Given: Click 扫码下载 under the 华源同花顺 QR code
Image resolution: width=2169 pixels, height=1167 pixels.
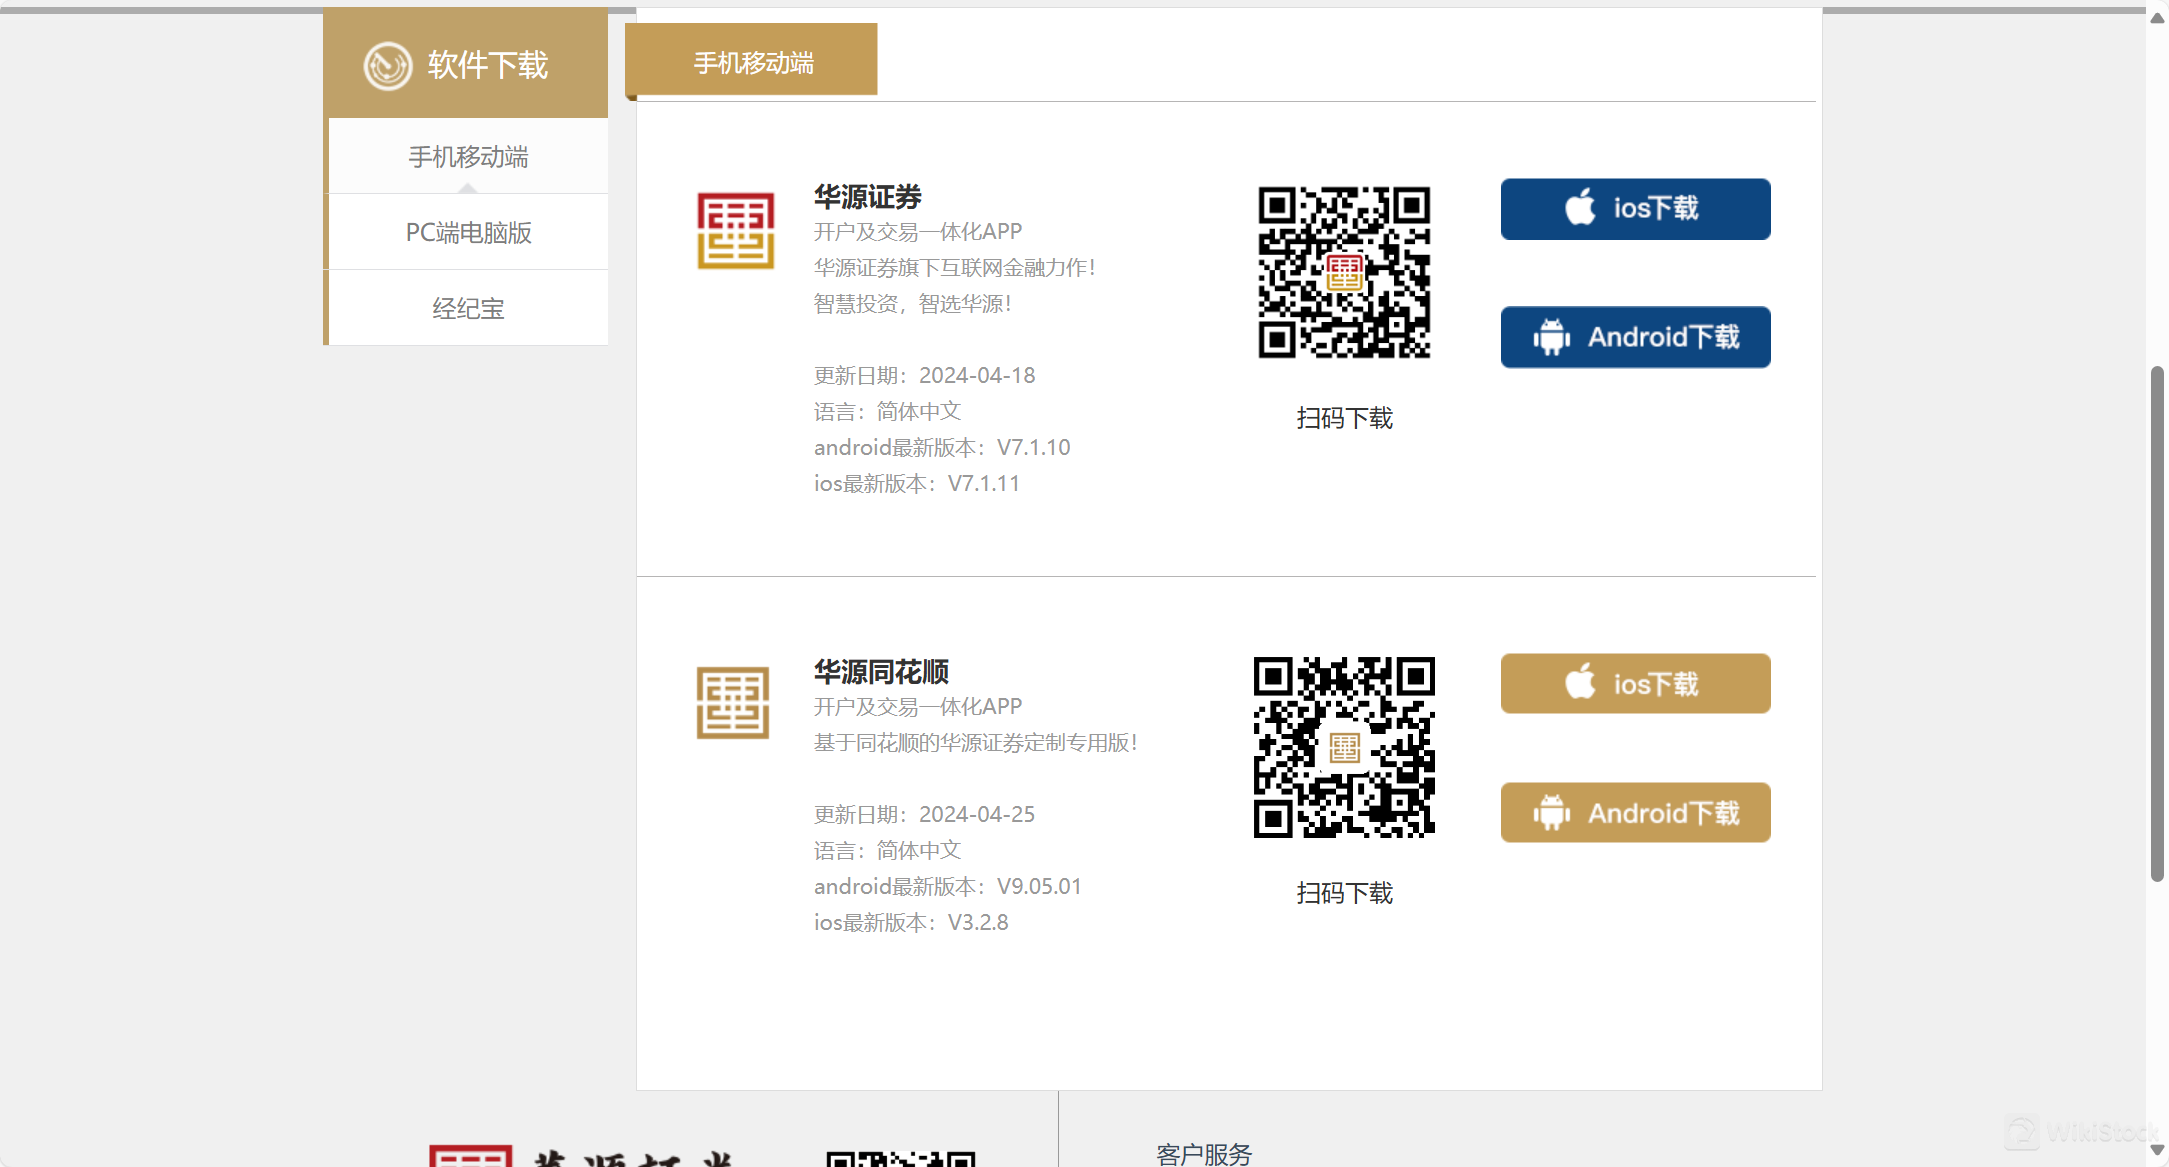Looking at the screenshot, I should (x=1344, y=893).
